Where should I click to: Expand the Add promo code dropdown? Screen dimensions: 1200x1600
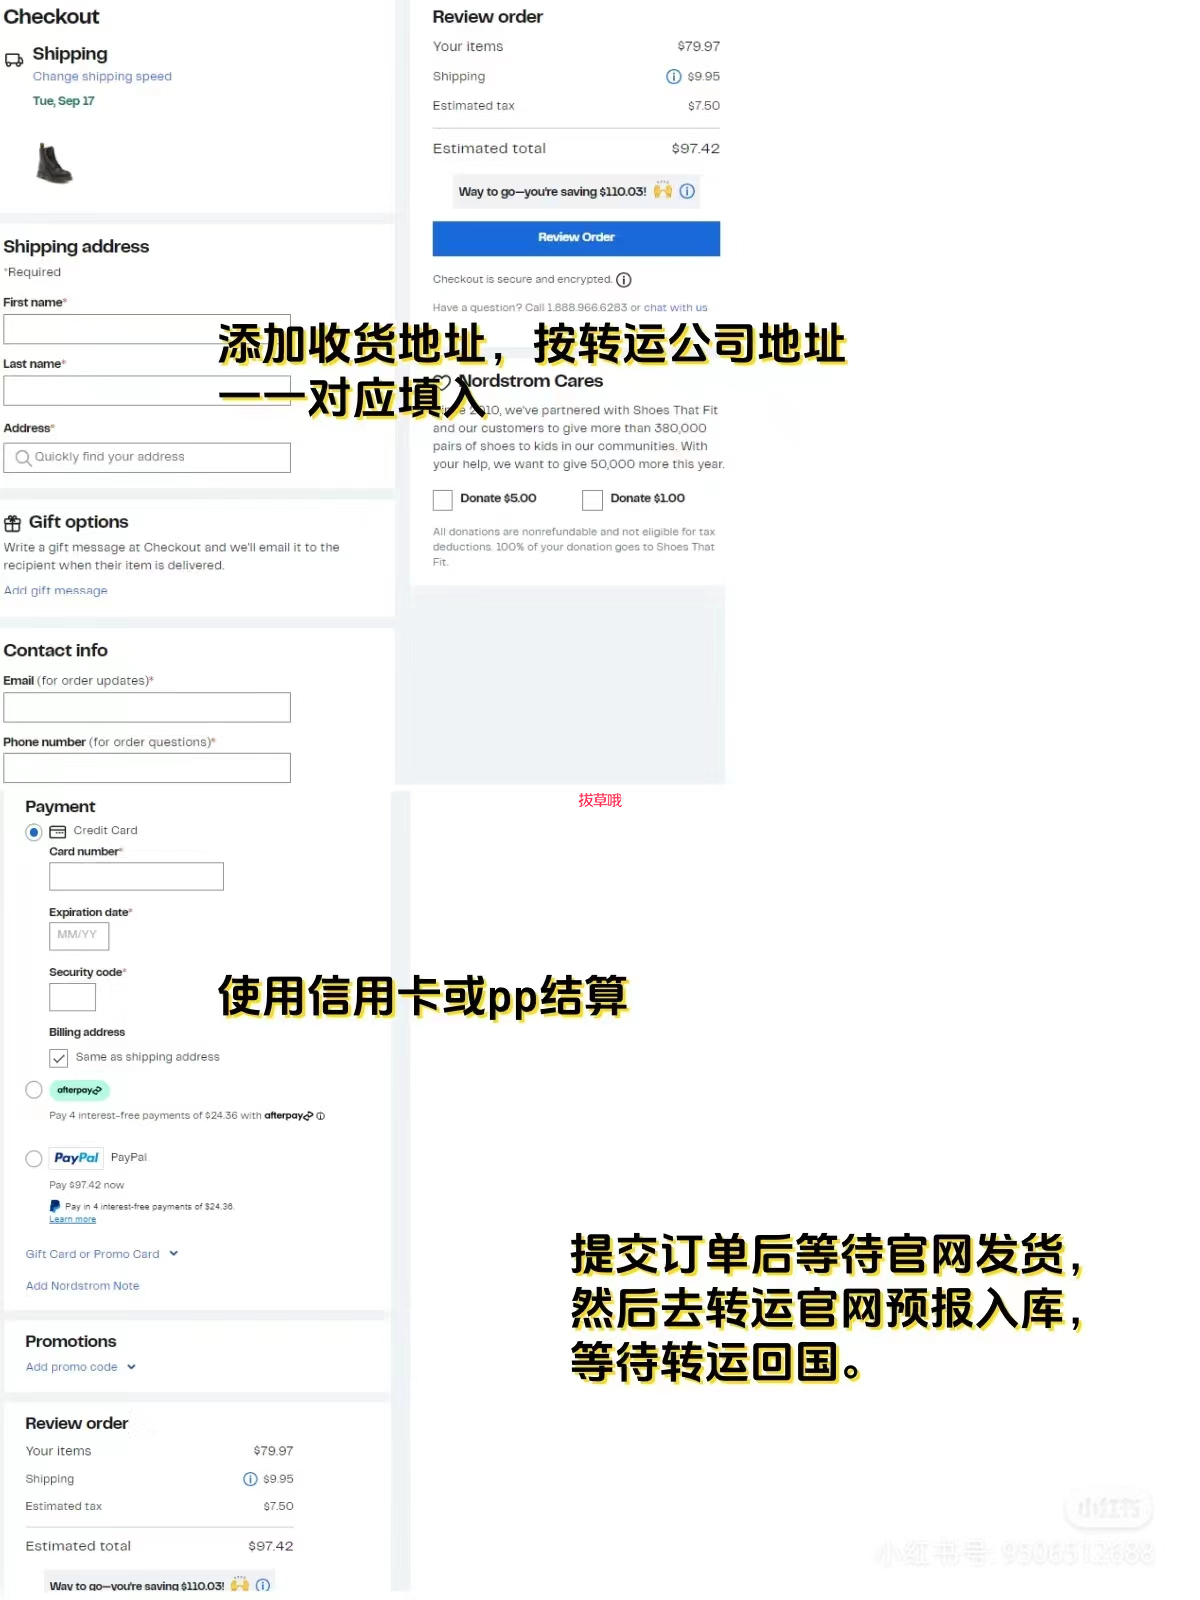80,1367
